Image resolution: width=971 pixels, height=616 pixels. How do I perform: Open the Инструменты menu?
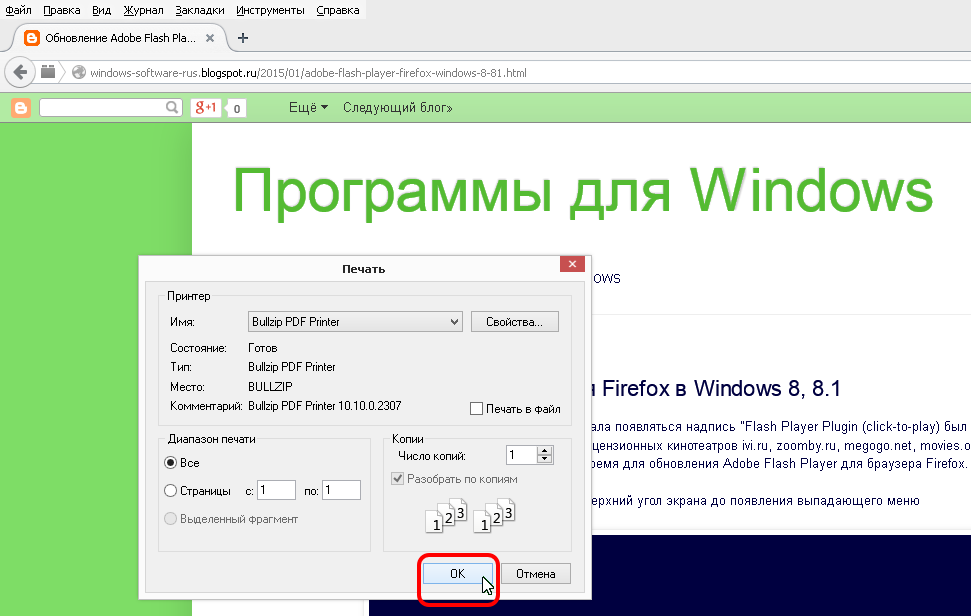tap(270, 10)
